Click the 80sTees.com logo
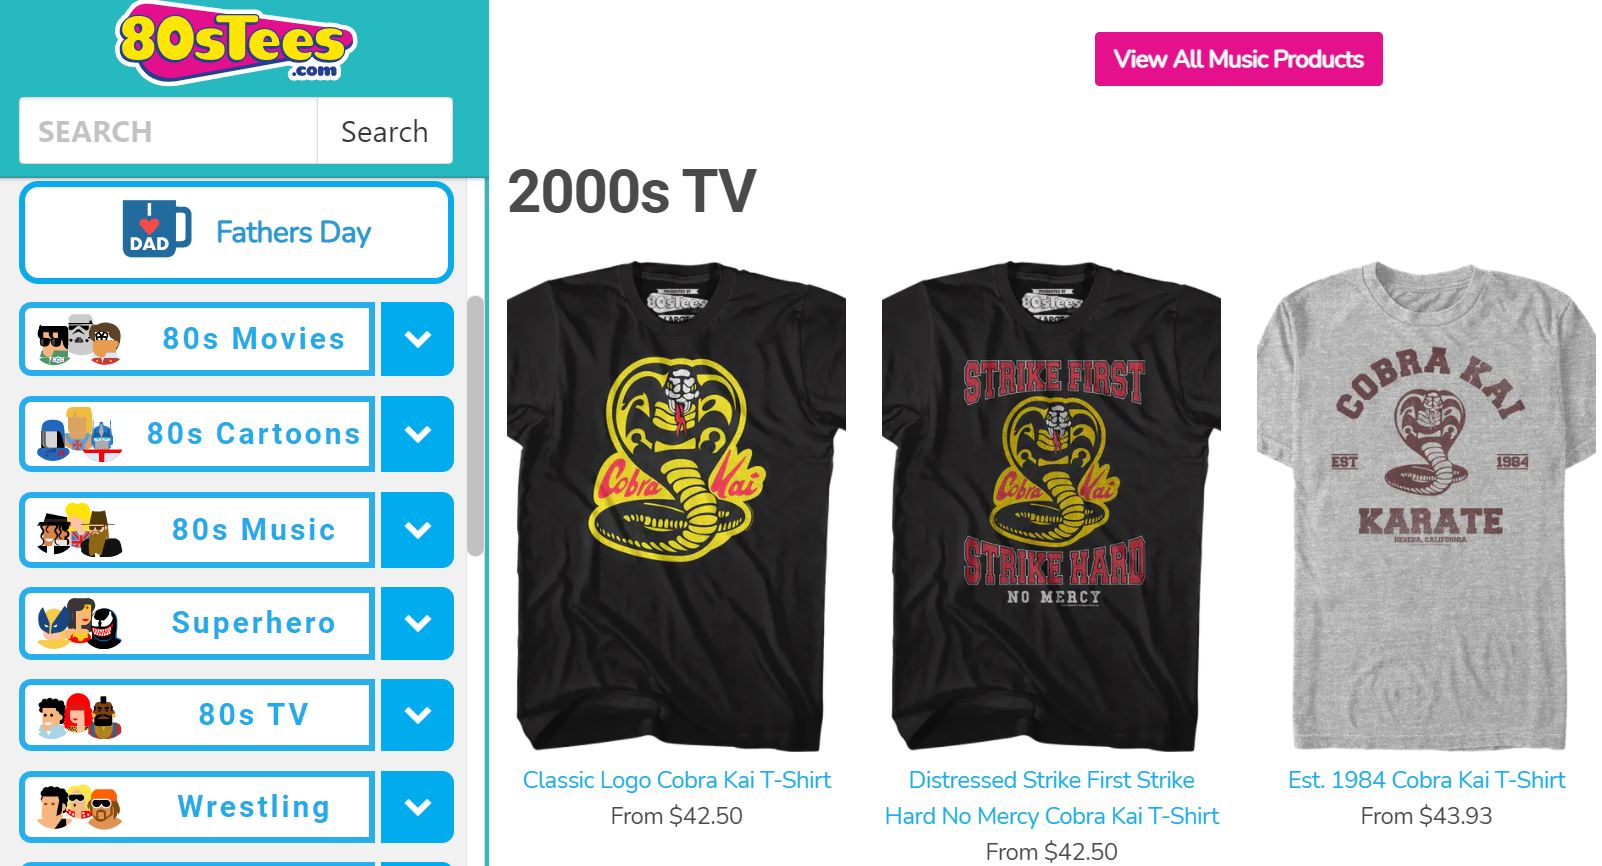1602x866 pixels. point(236,42)
